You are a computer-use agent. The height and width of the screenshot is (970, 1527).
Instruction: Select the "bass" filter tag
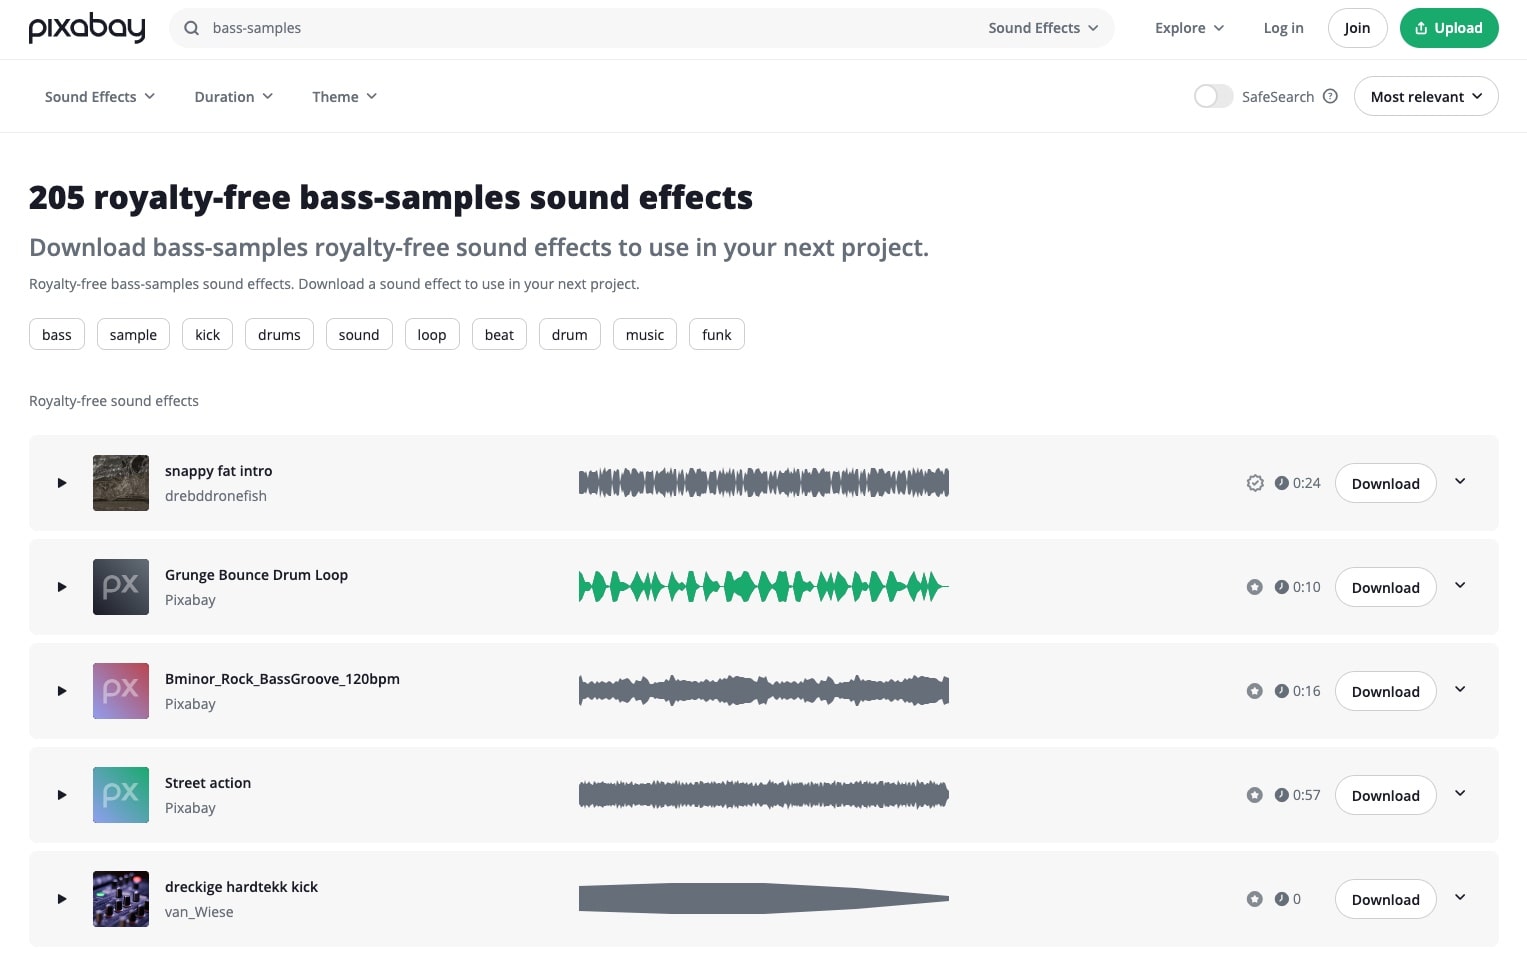57,334
